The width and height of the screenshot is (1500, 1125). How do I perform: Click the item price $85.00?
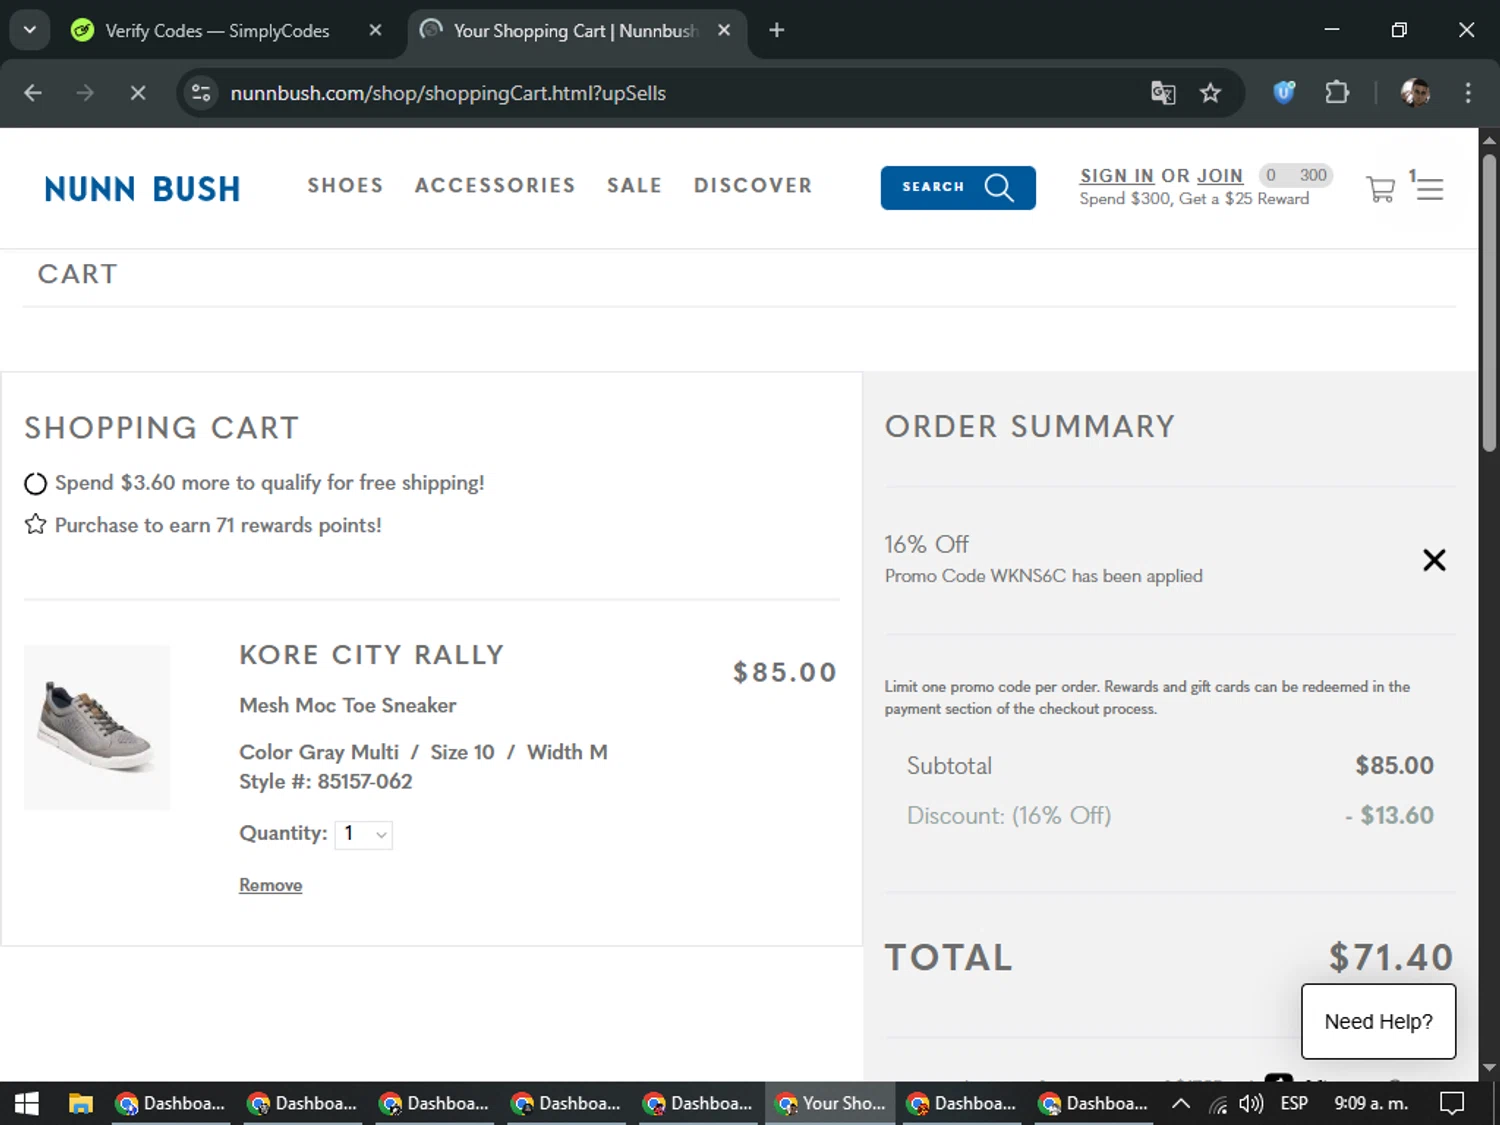click(x=785, y=672)
